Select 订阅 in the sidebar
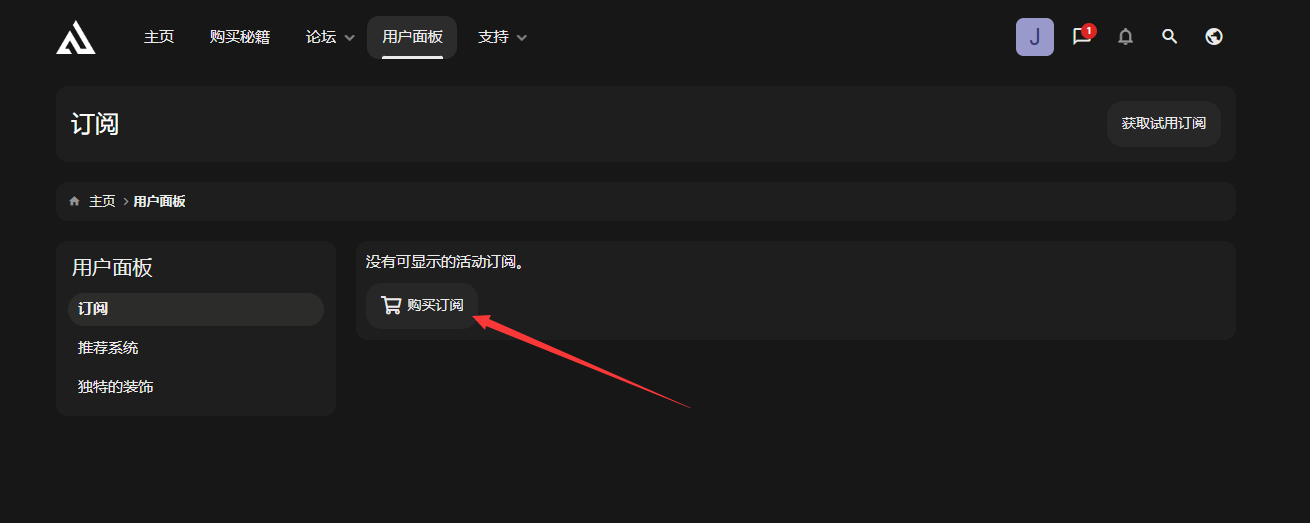Image resolution: width=1310 pixels, height=523 pixels. coord(196,309)
